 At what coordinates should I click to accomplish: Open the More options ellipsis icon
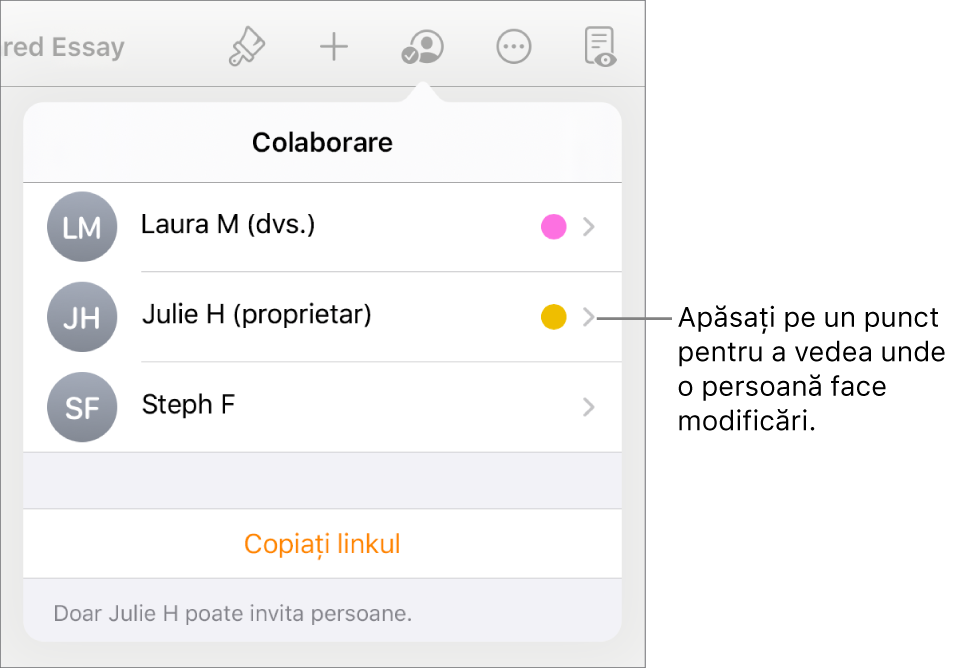[513, 46]
